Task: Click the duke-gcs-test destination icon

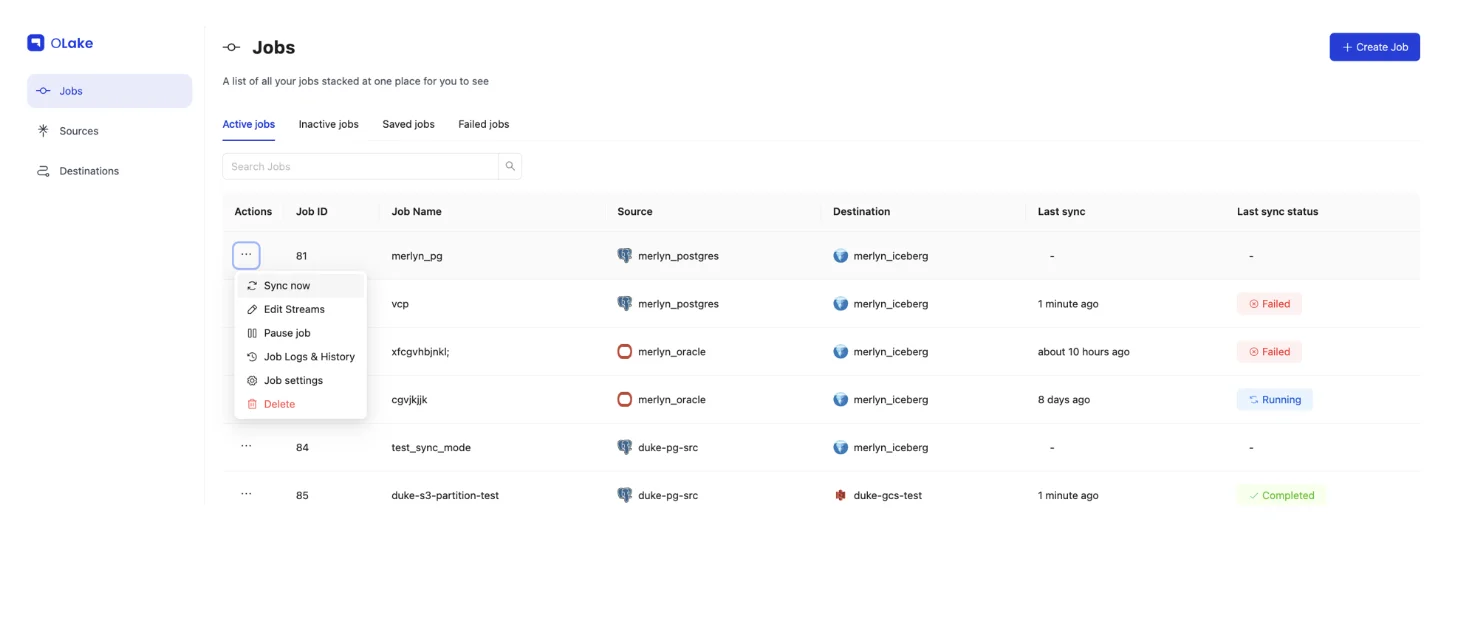Action: coord(840,496)
